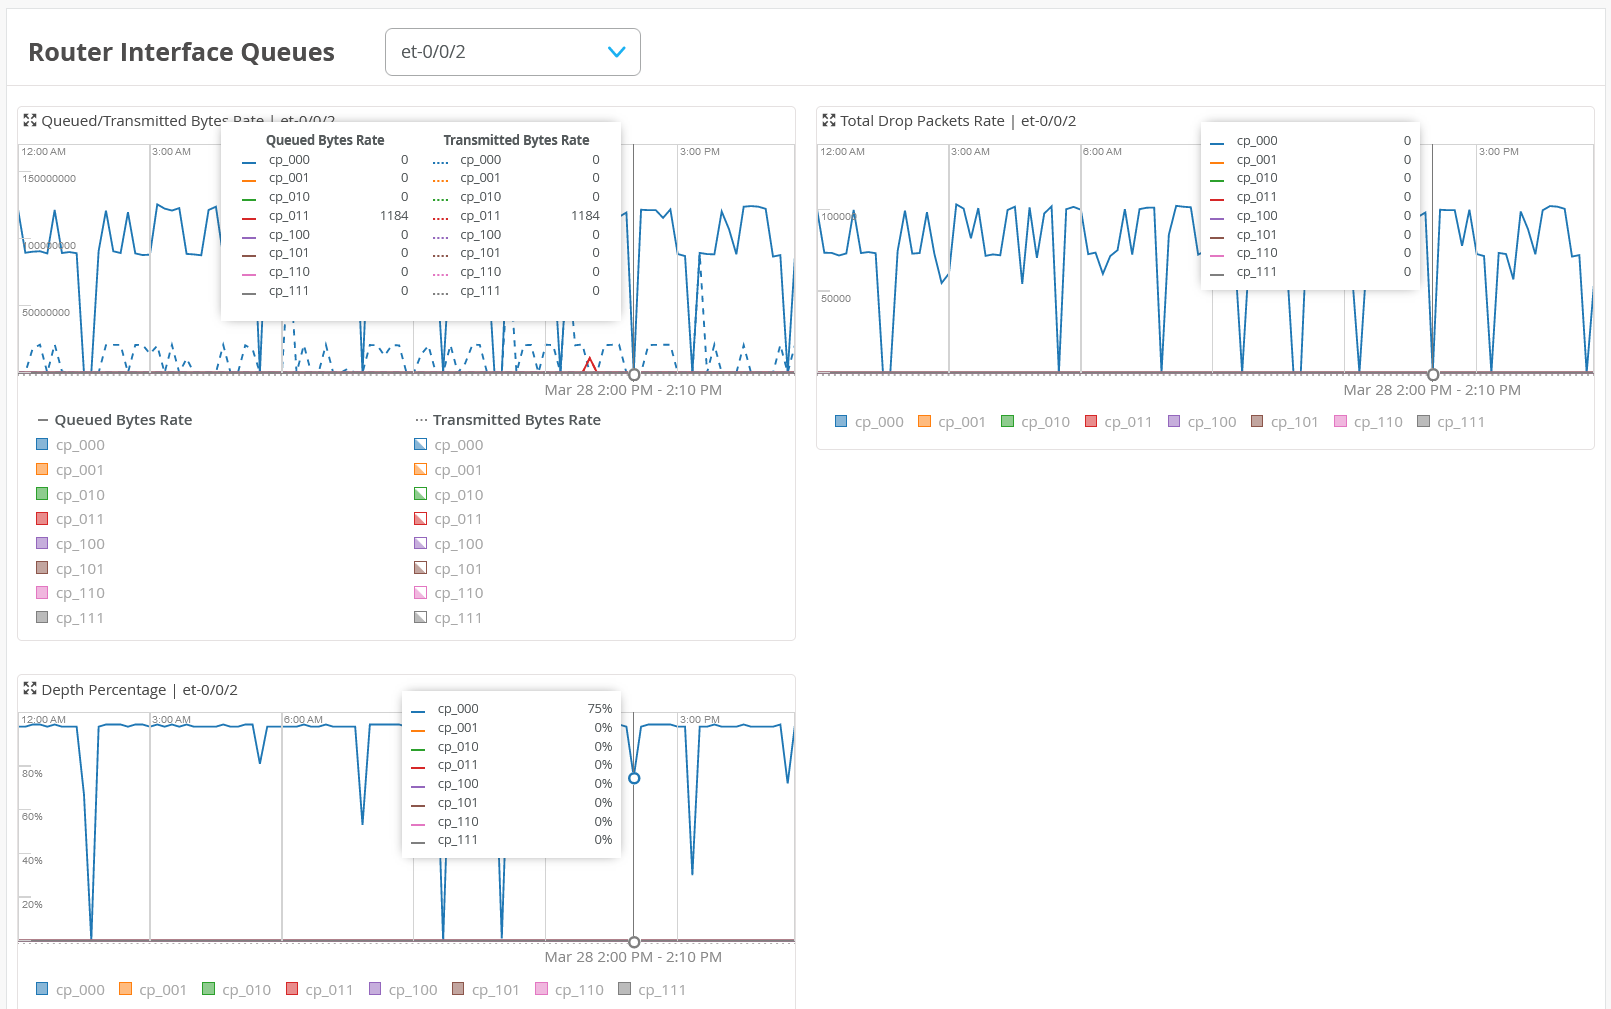The height and width of the screenshot is (1009, 1611).
Task: Toggle cp_111 in Depth Percentage legend
Action: (653, 990)
